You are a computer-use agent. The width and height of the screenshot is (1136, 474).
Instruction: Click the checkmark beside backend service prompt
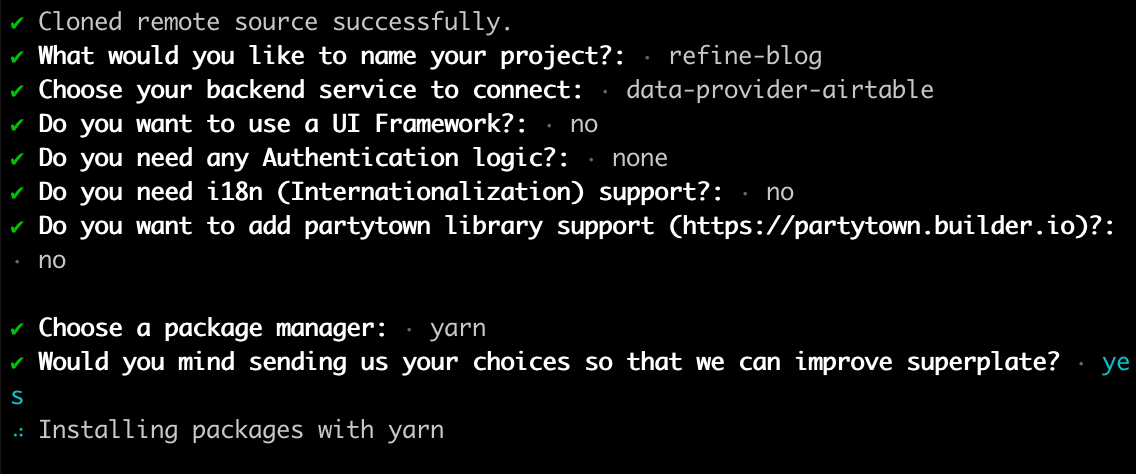tap(18, 91)
